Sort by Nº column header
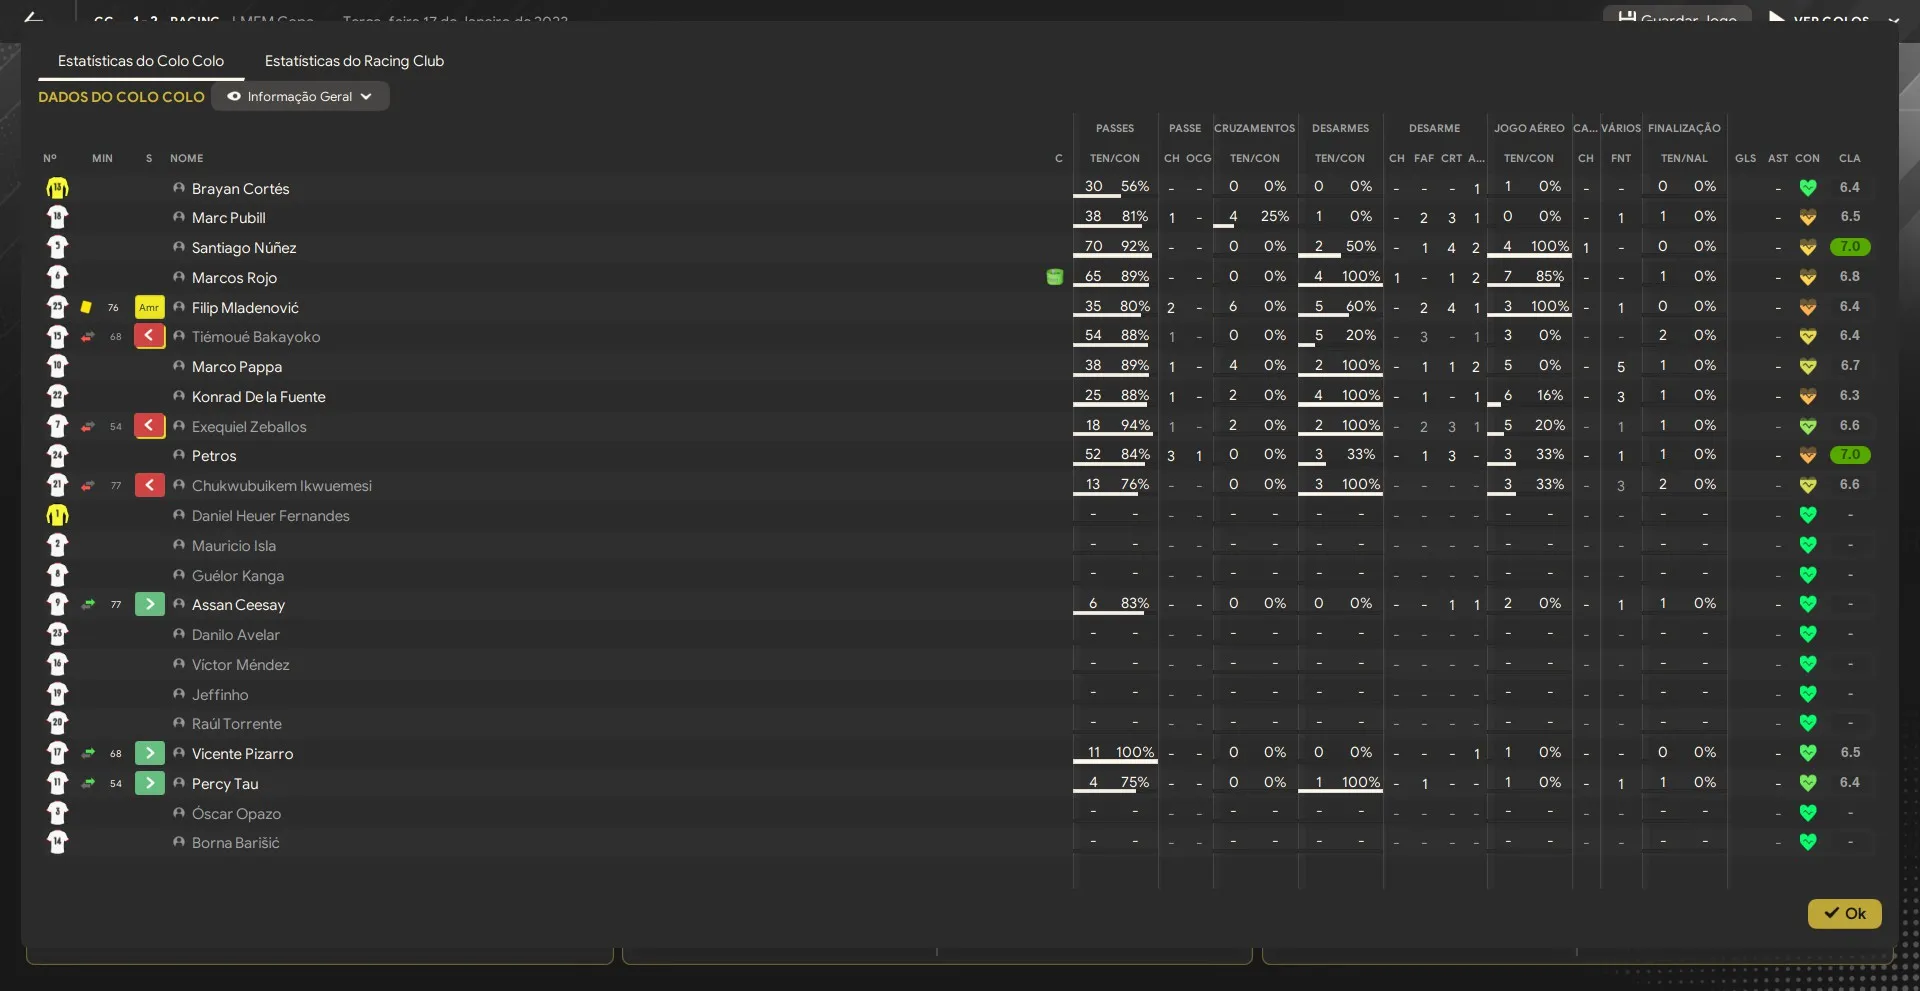This screenshot has width=1920, height=991. point(50,158)
